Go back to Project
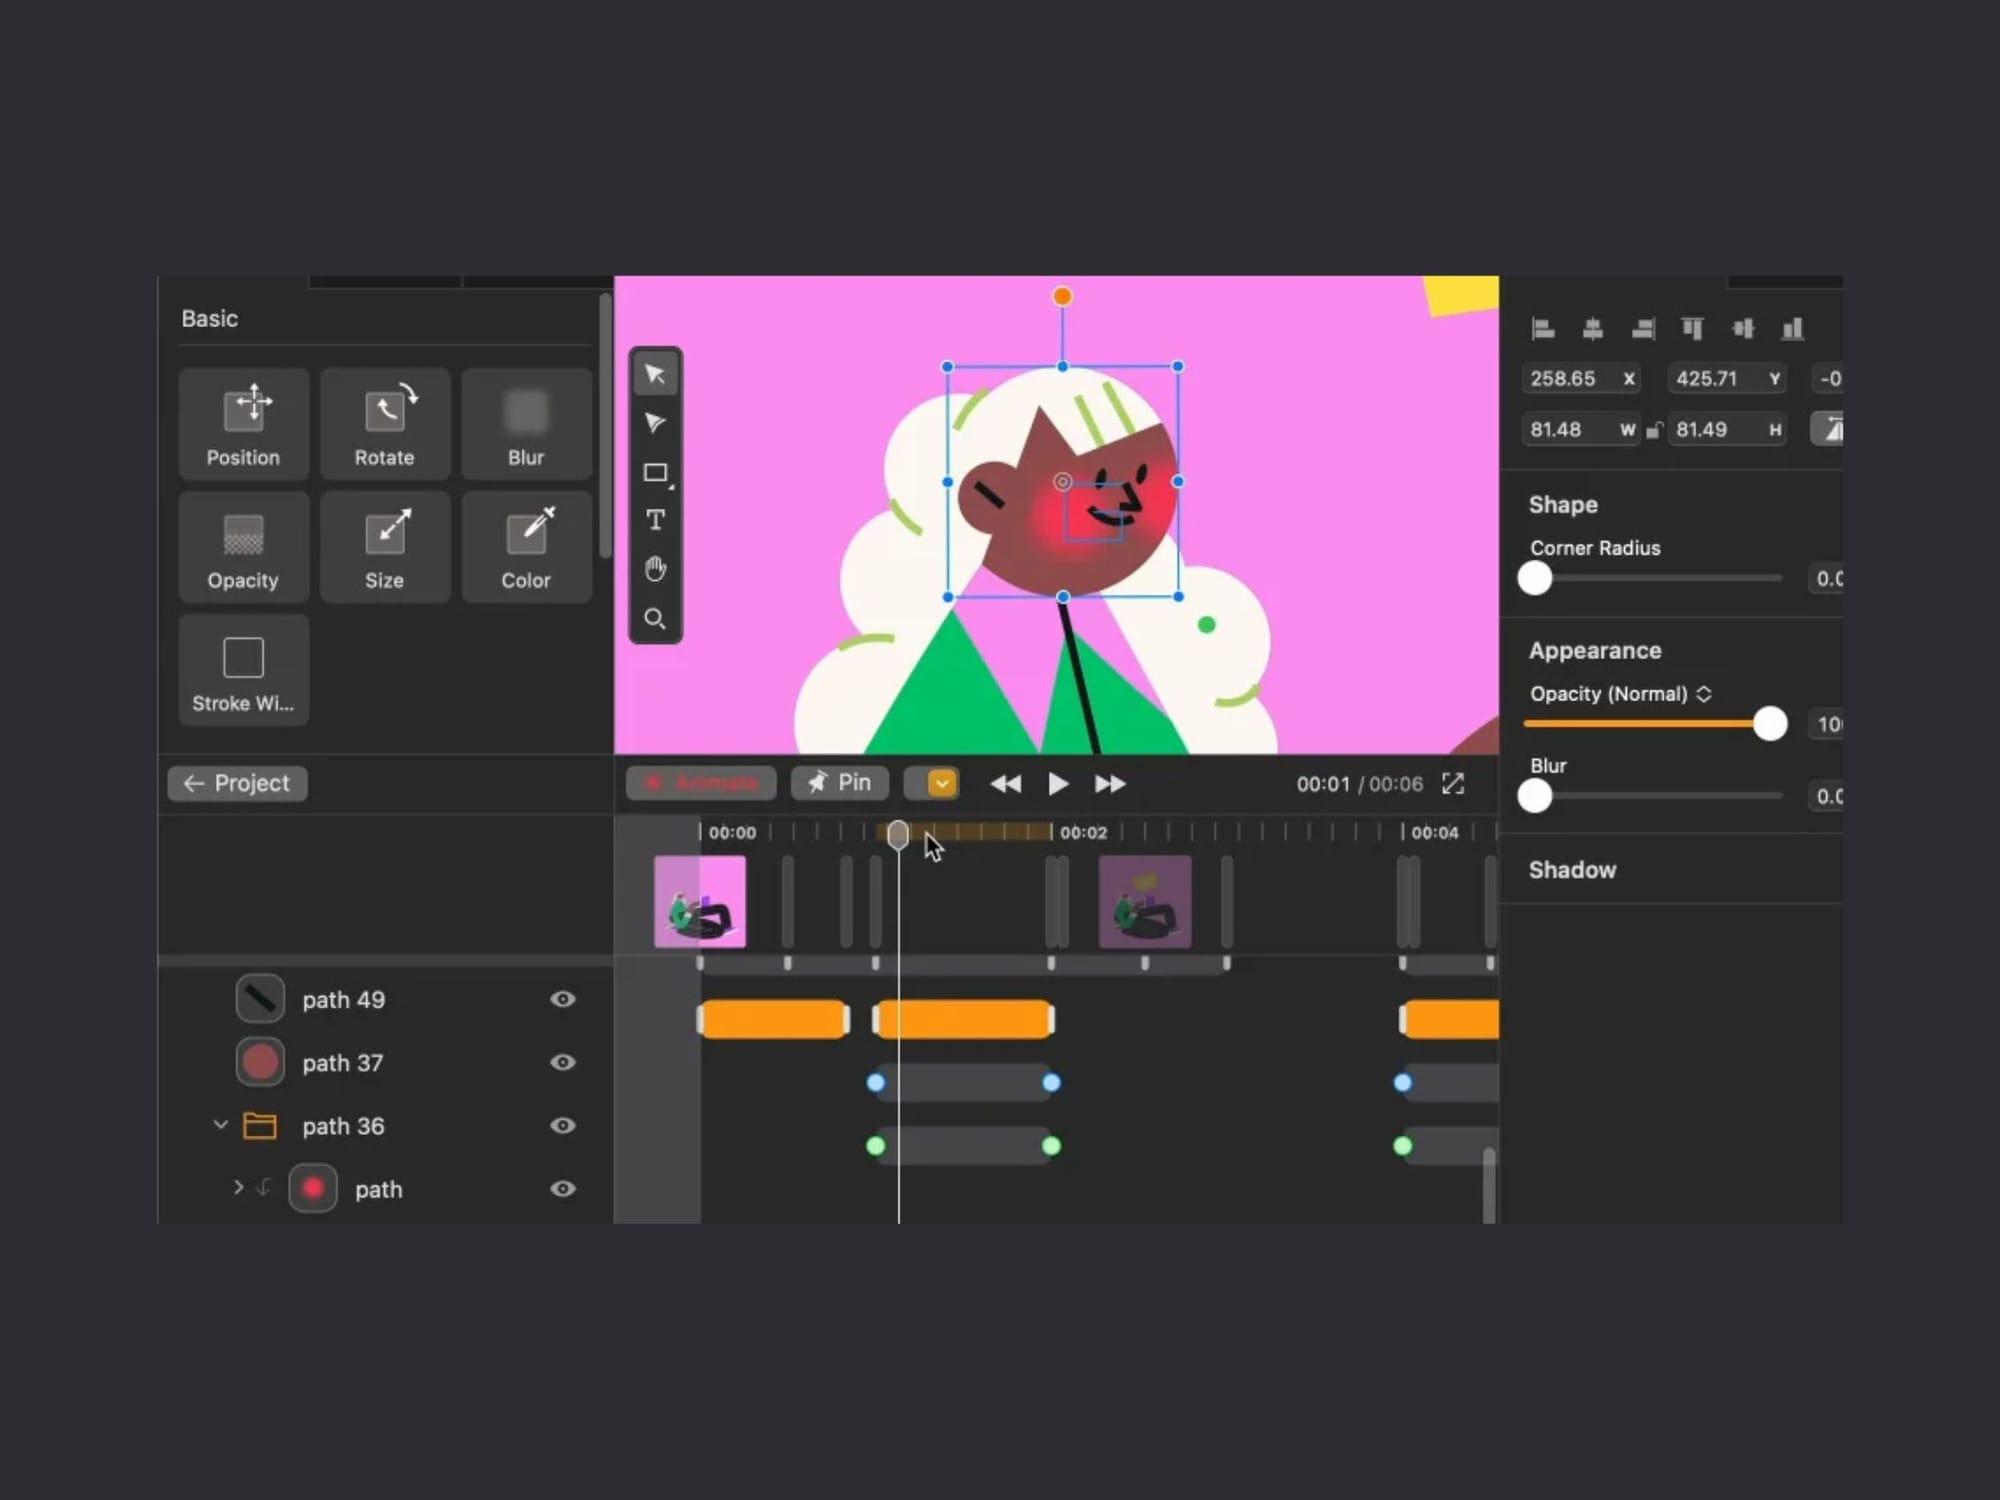Screen dimensions: 2000x1500 pyautogui.click(x=238, y=783)
